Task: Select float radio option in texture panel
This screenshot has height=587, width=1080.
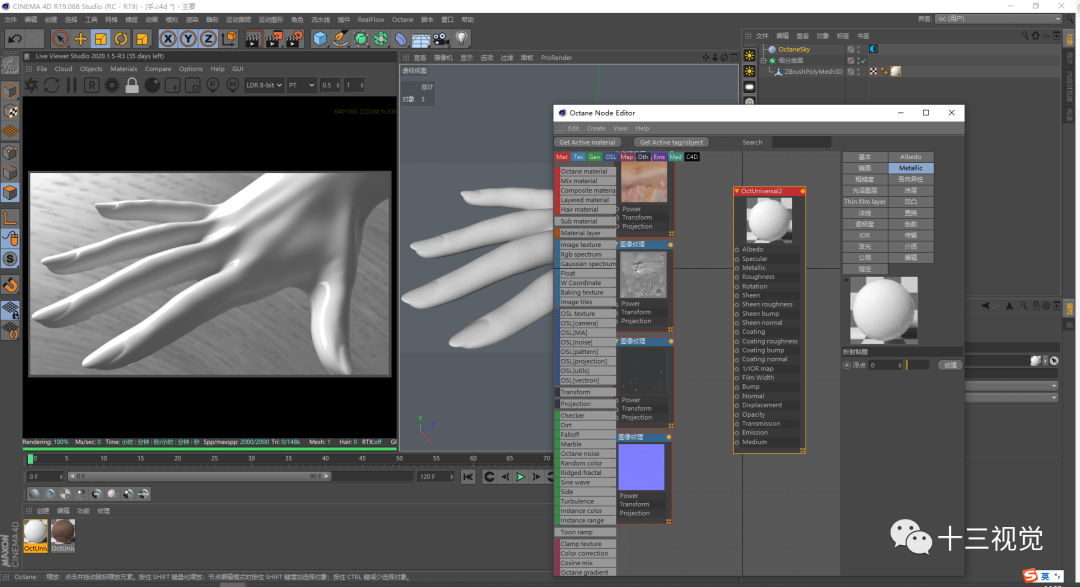Action: [x=847, y=366]
